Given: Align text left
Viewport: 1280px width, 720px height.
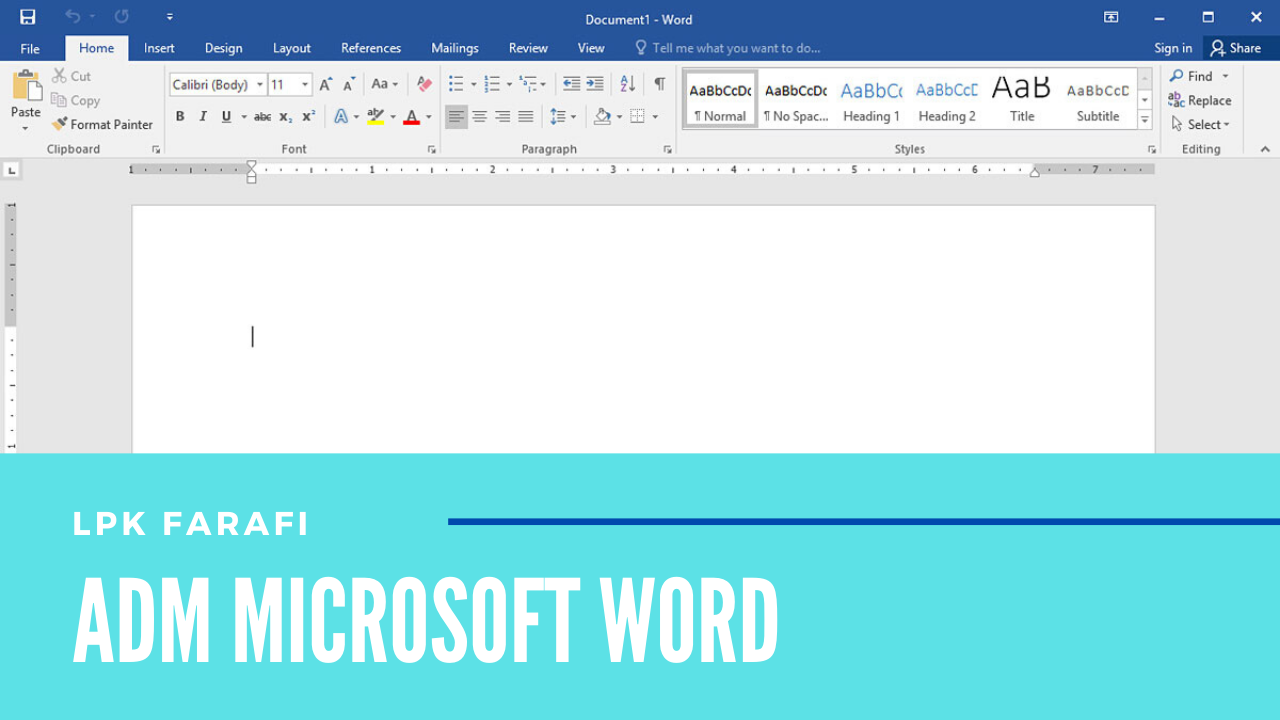Looking at the screenshot, I should 456,117.
